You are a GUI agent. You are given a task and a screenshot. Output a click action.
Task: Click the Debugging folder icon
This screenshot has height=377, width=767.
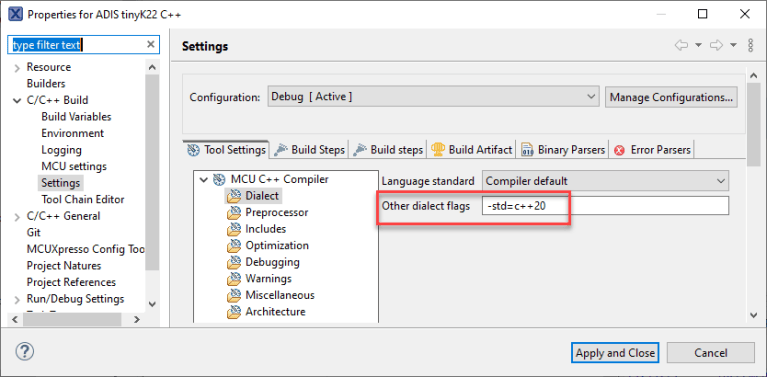pos(234,262)
